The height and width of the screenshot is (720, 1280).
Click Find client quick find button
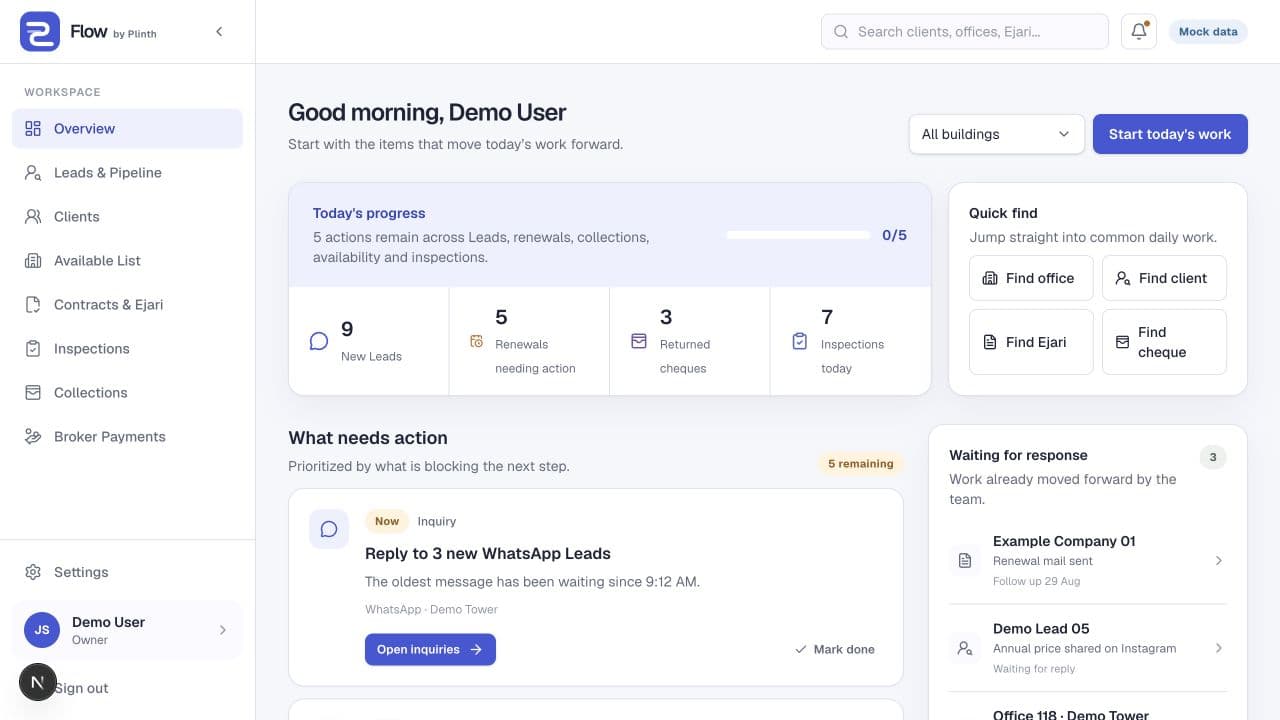1164,278
